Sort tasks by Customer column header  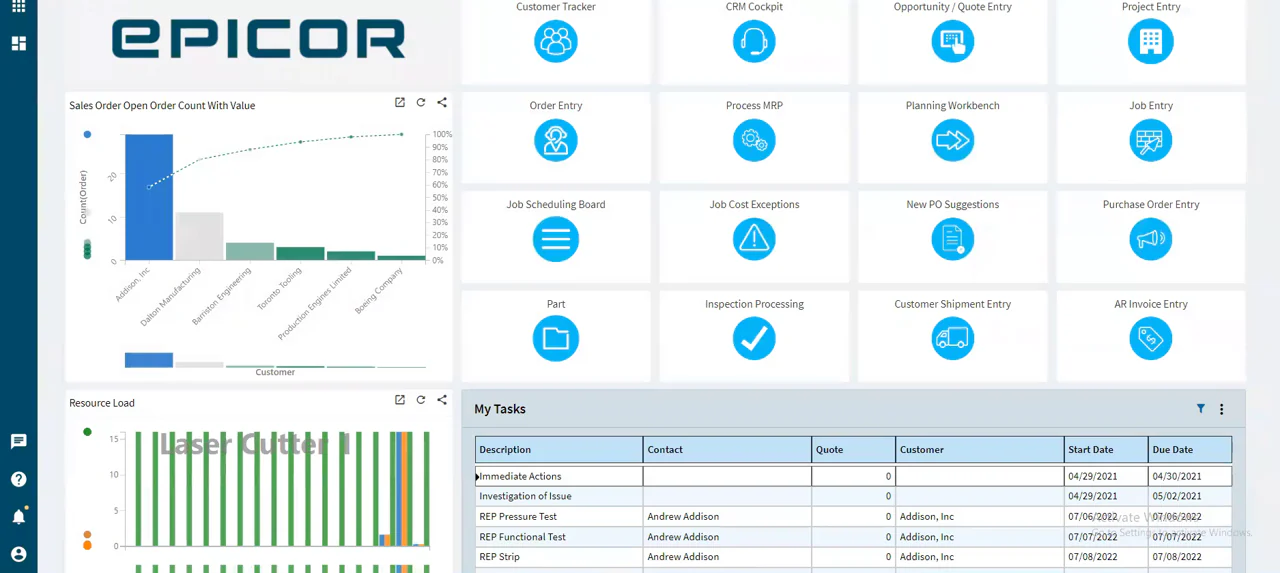(979, 449)
